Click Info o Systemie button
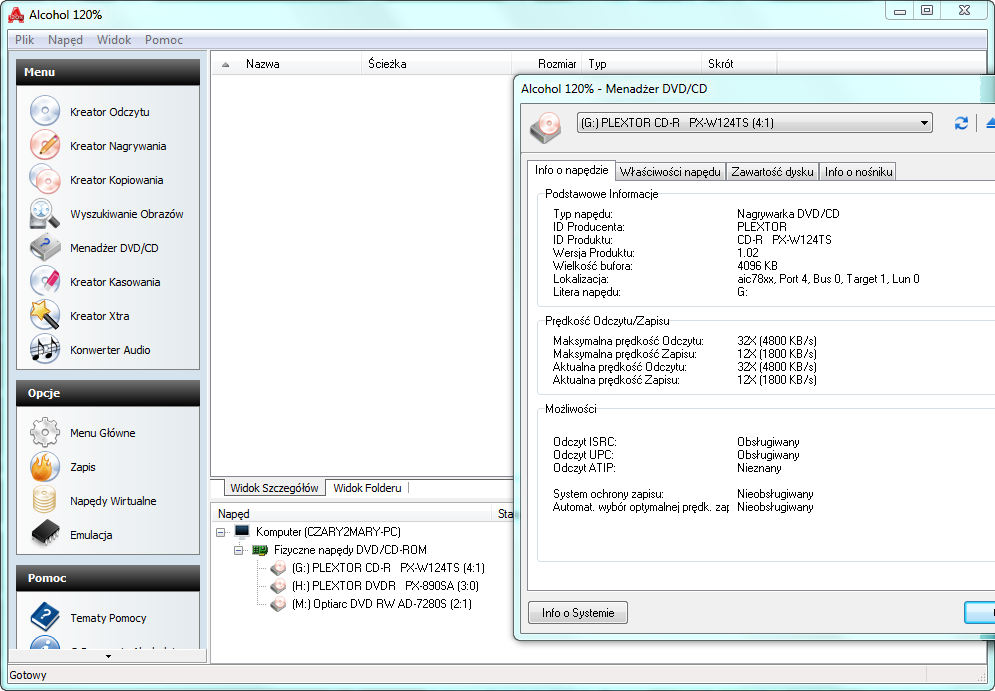The height and width of the screenshot is (691, 995). (578, 613)
